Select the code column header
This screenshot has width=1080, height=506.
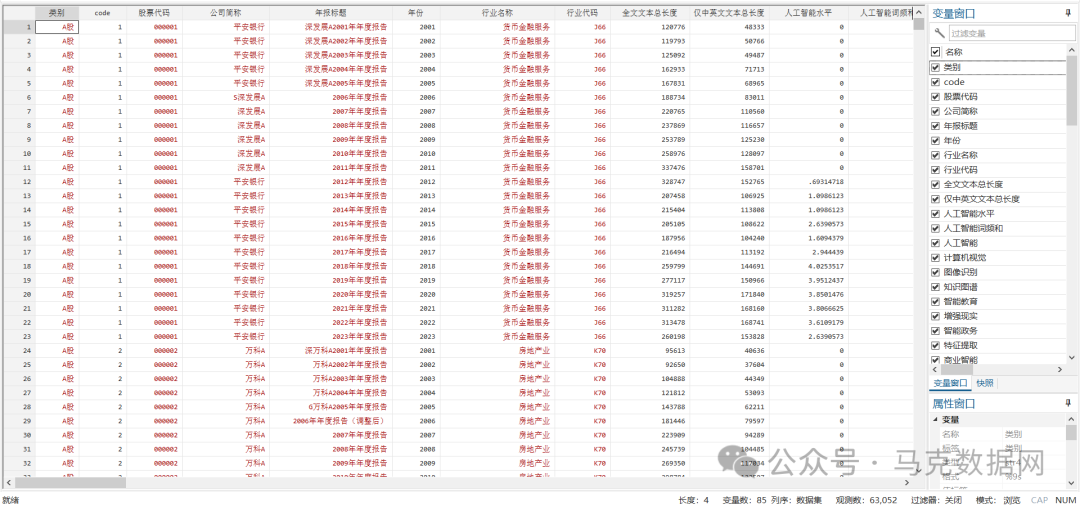[x=103, y=12]
